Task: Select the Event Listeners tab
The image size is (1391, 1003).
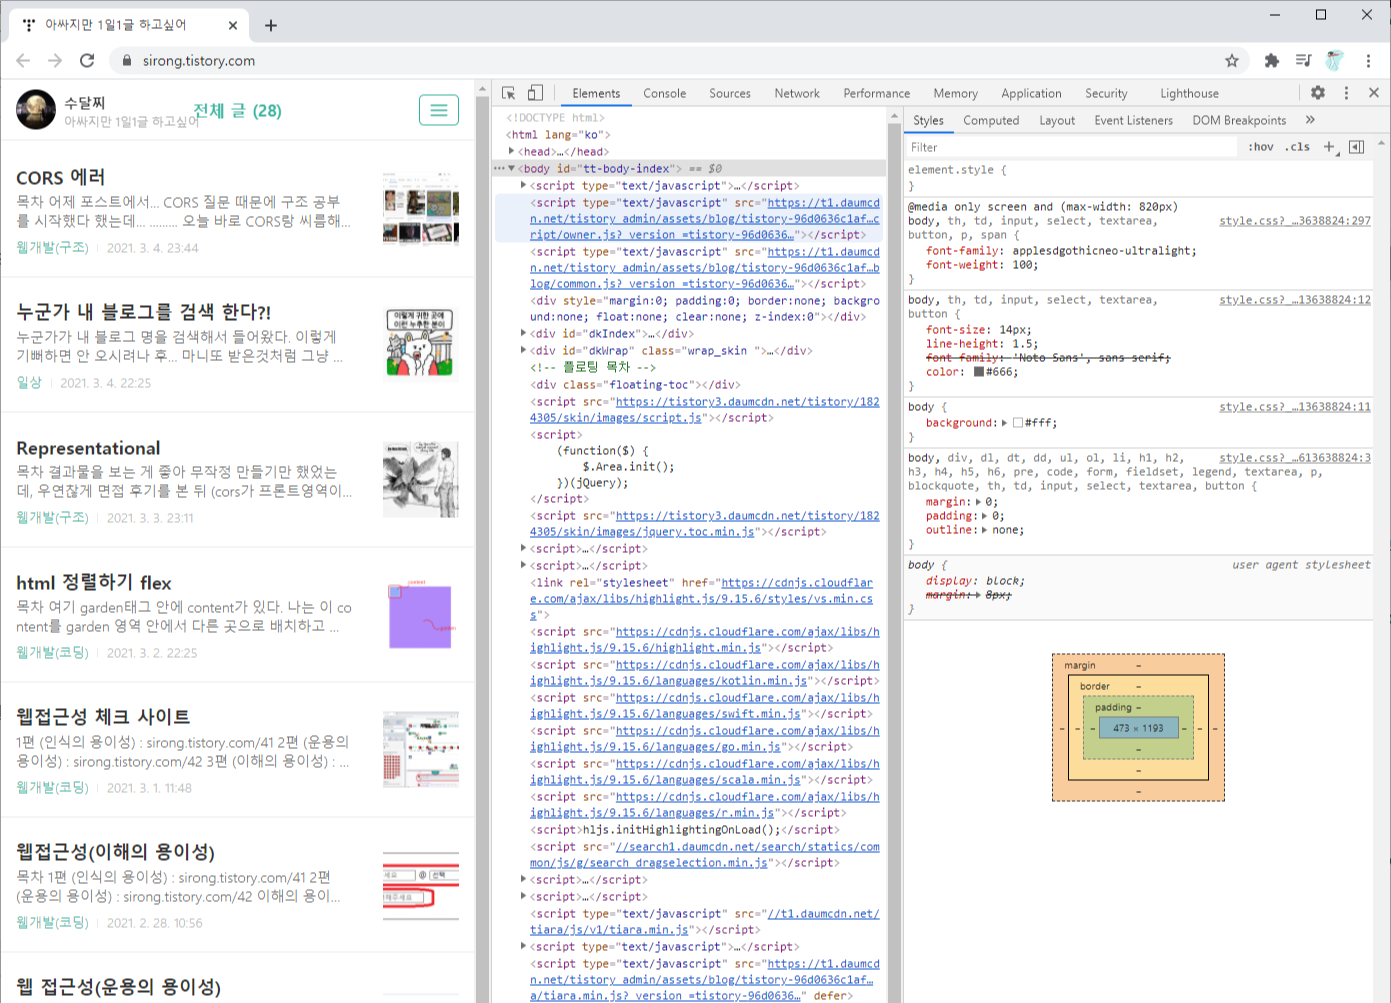Action: tap(1133, 120)
